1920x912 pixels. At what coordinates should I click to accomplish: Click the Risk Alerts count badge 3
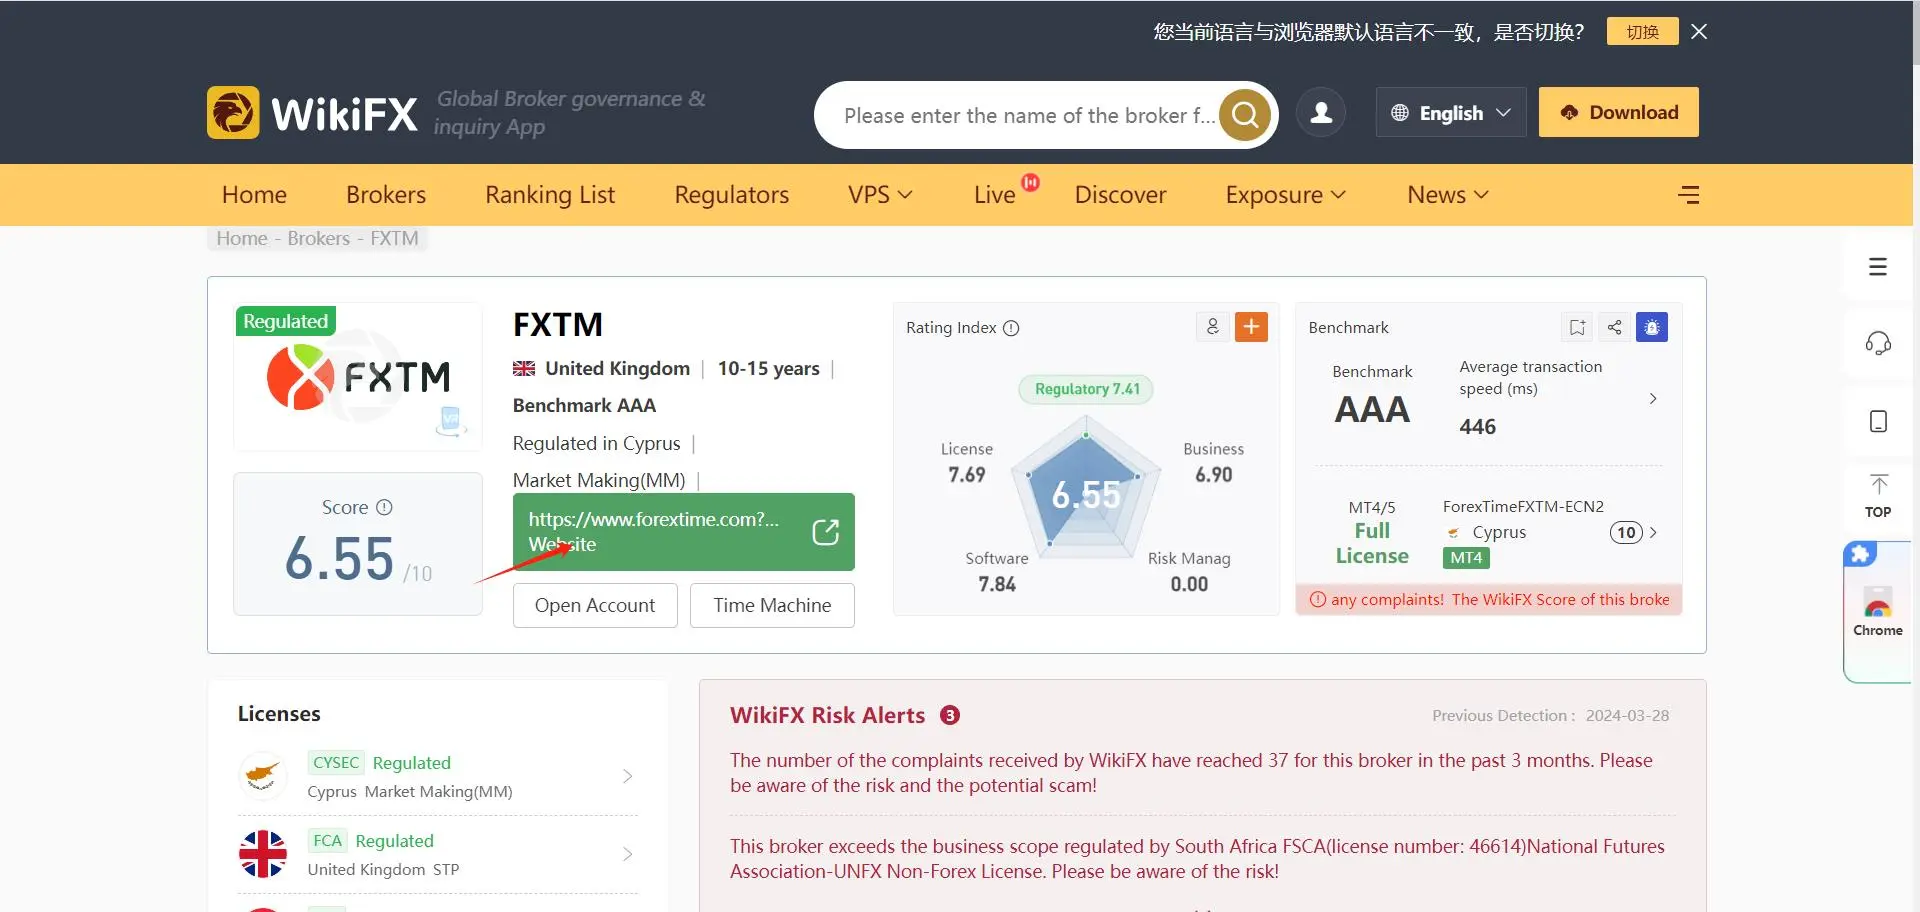(950, 715)
